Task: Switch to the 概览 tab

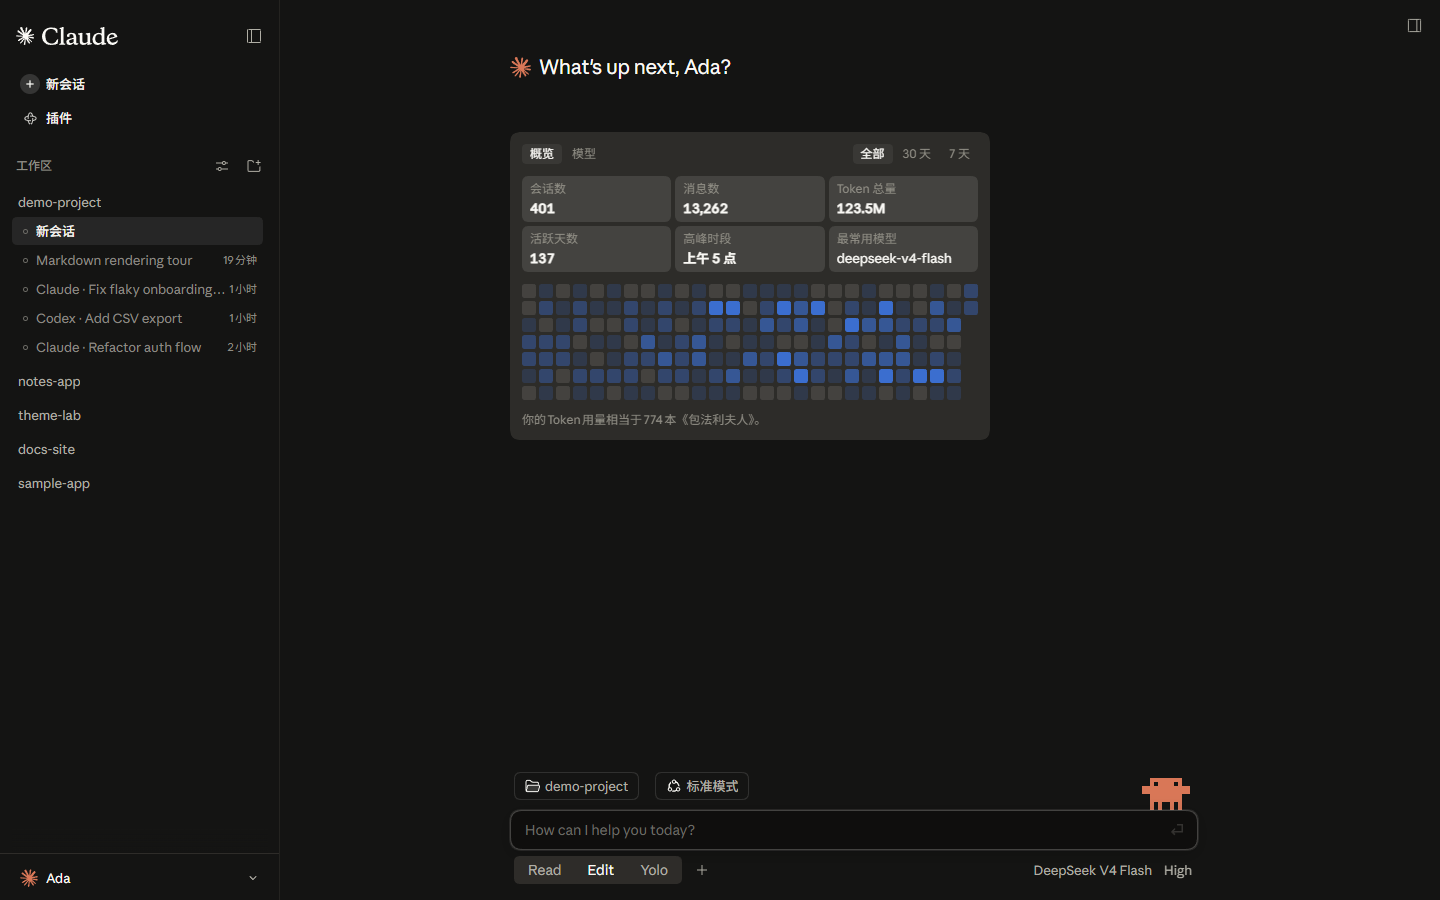Action: [x=541, y=154]
